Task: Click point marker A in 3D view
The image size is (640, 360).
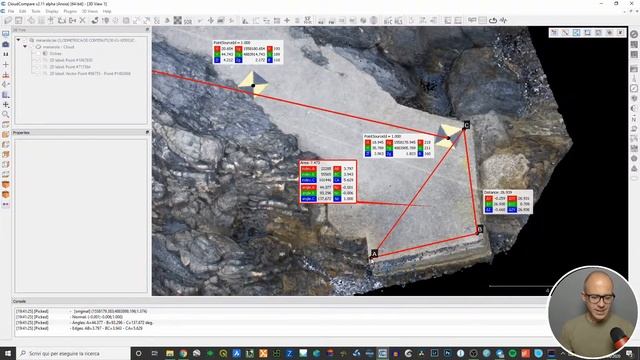Action: (x=374, y=253)
